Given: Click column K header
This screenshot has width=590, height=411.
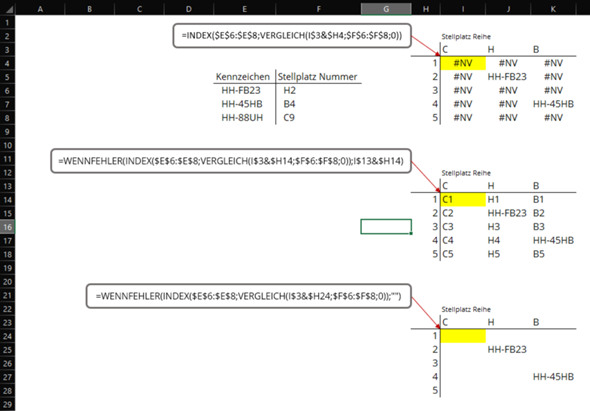Looking at the screenshot, I should point(553,9).
